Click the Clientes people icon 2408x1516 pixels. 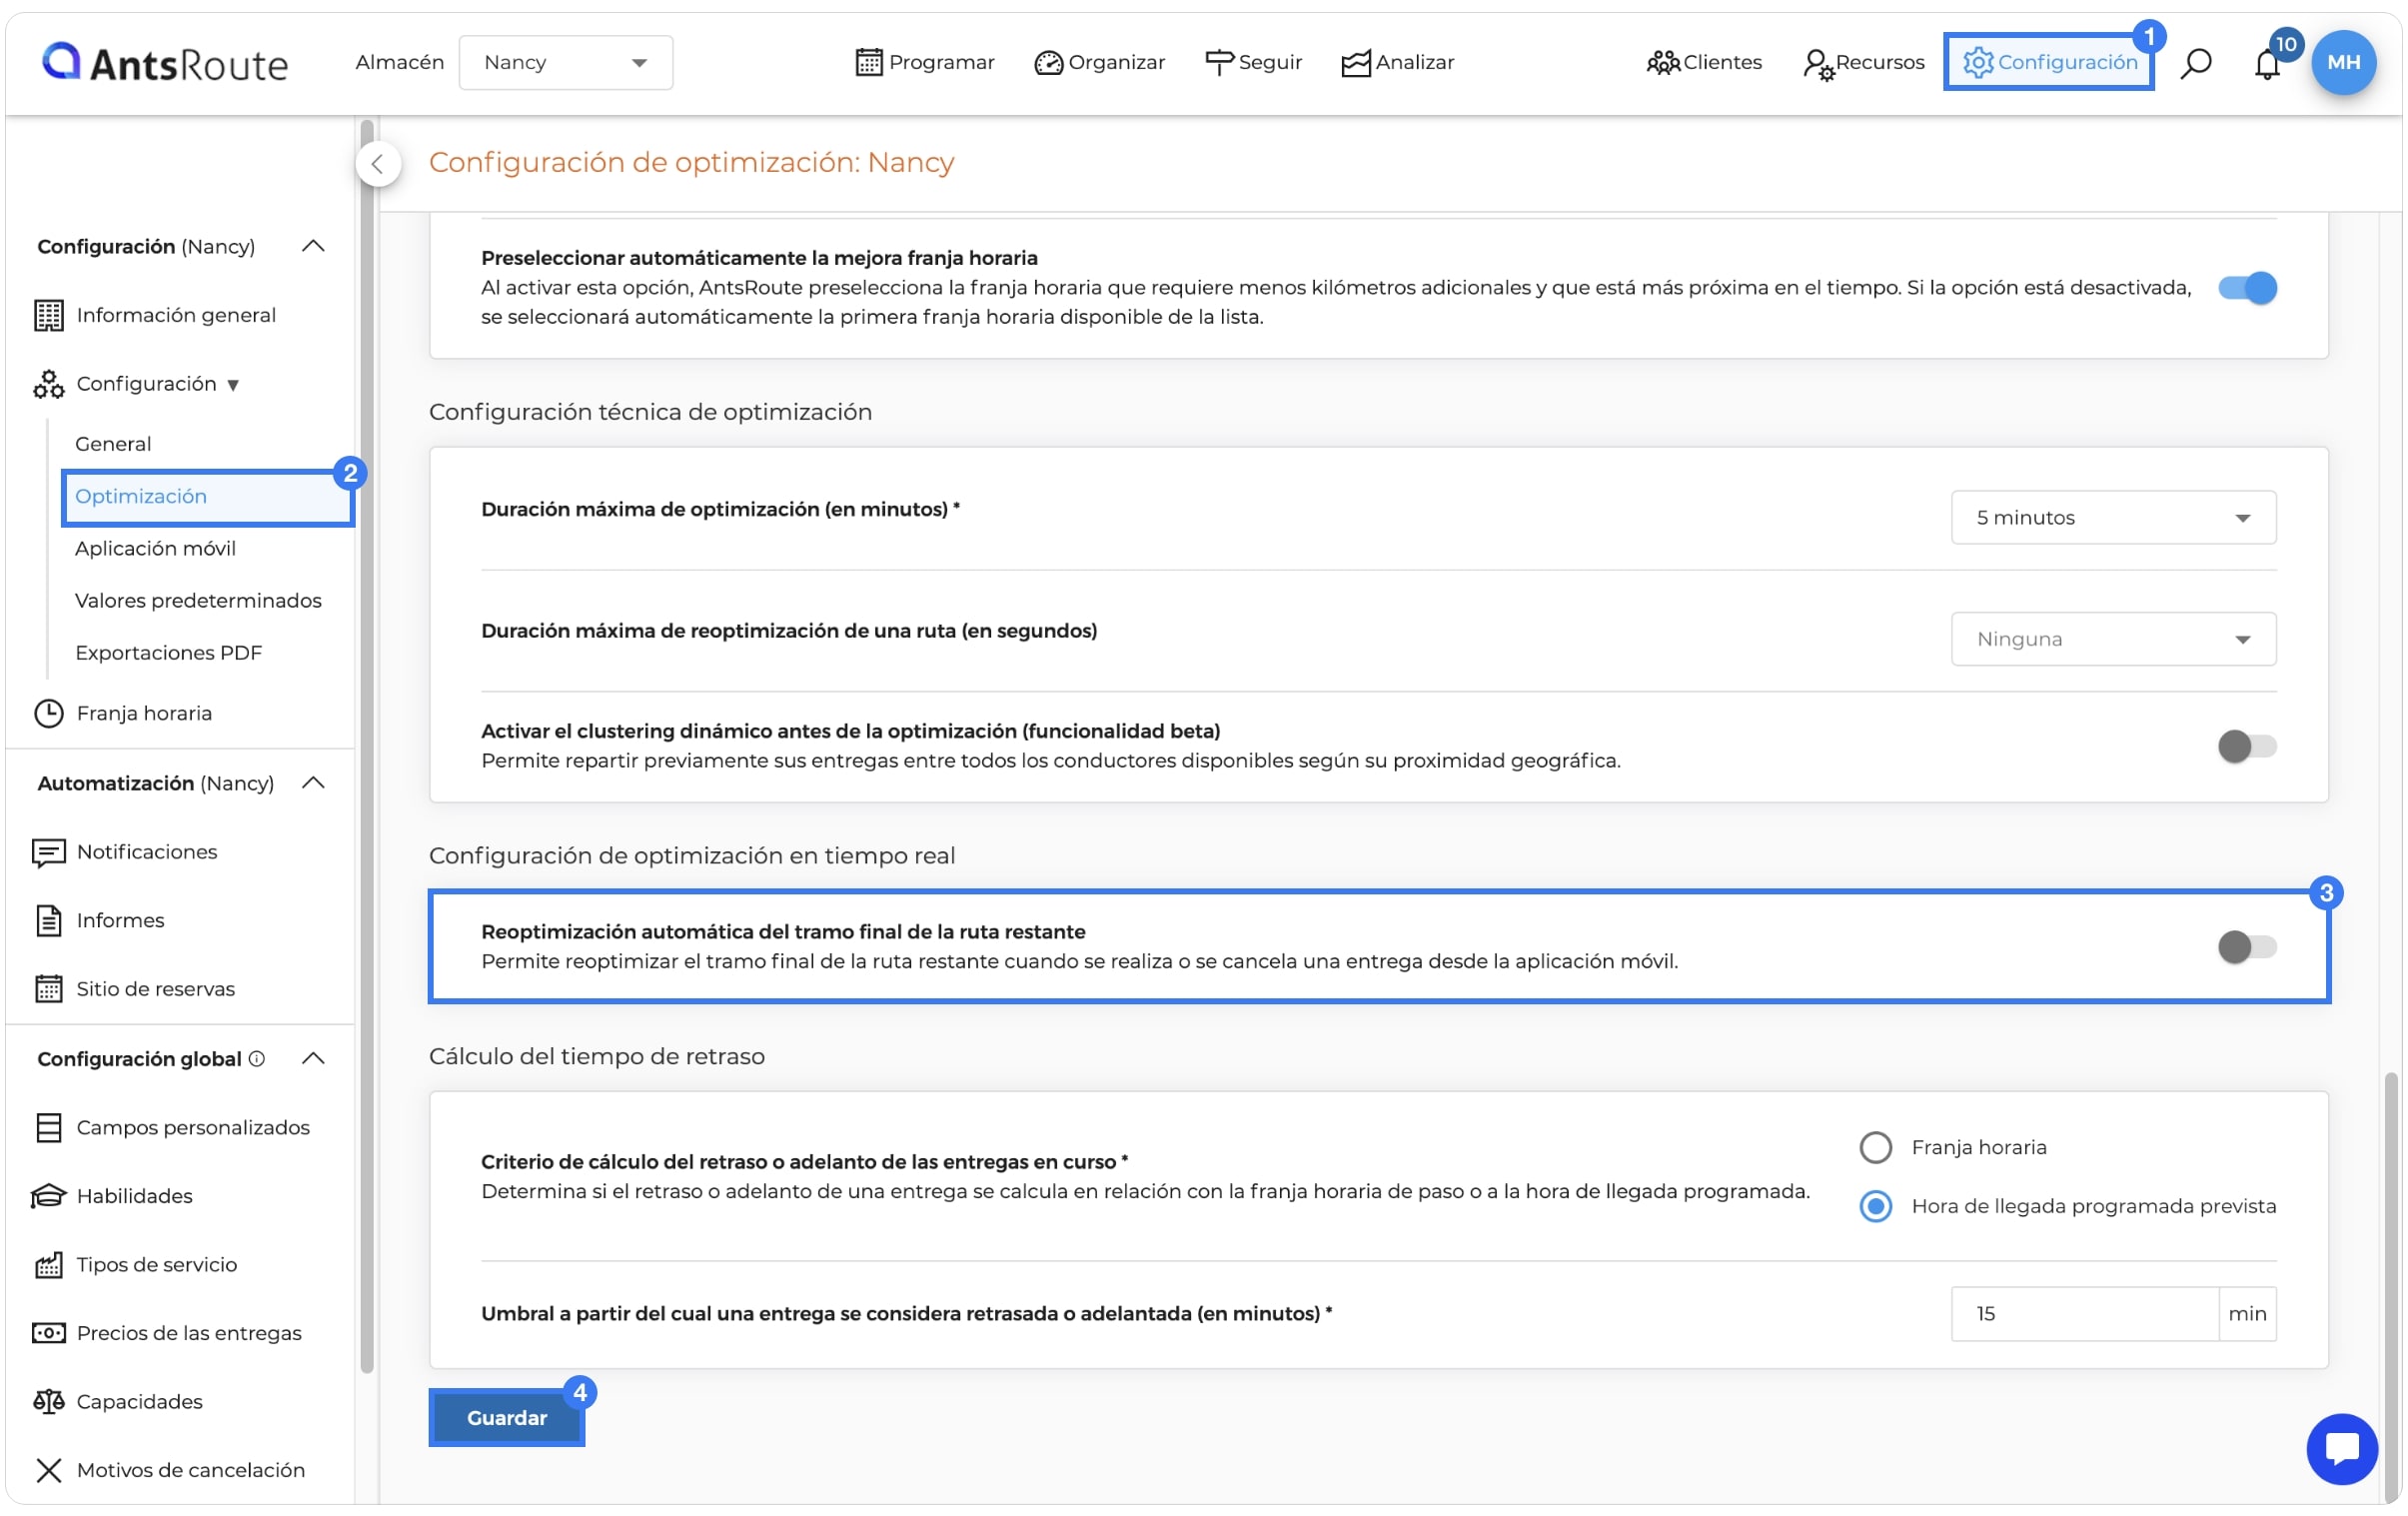tap(1662, 62)
